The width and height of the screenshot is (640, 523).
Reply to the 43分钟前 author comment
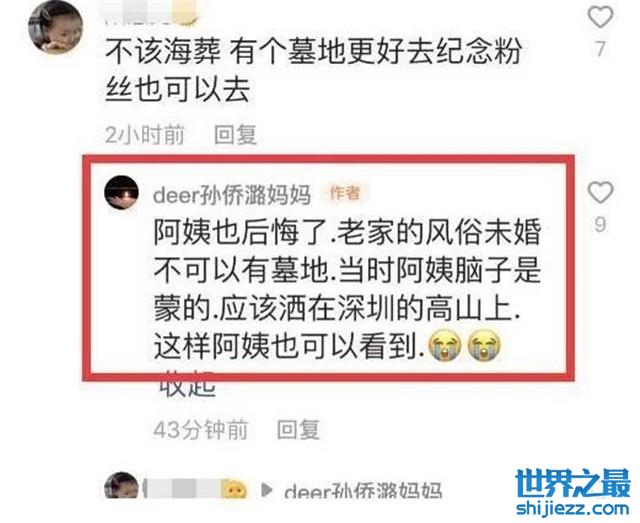click(298, 430)
